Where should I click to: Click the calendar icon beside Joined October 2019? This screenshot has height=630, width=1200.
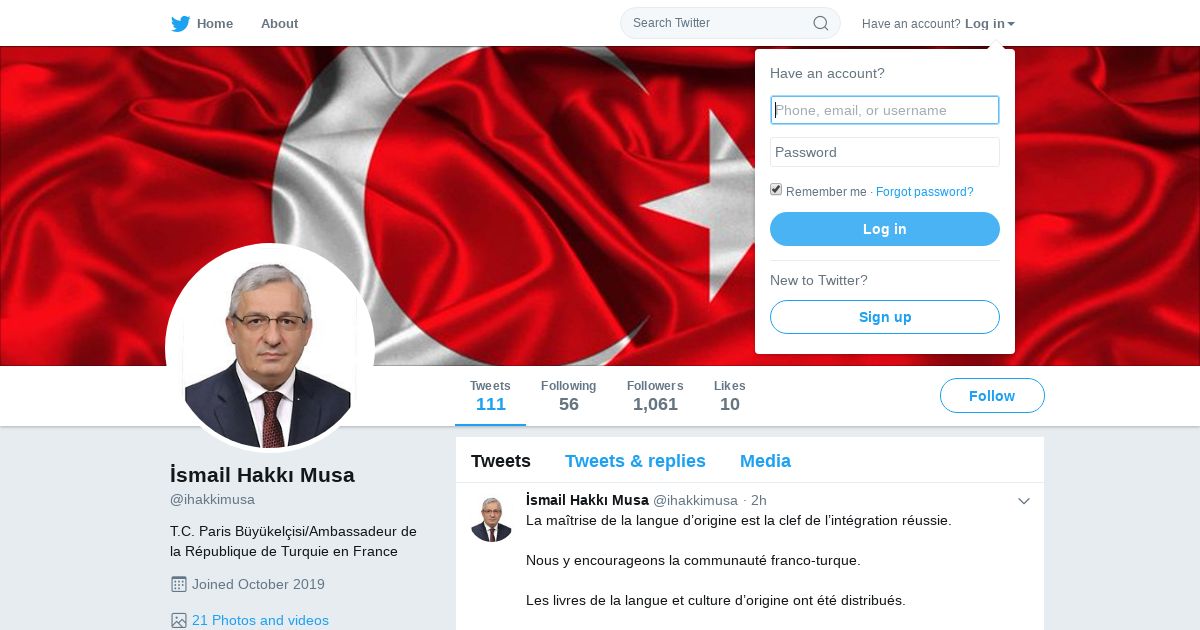179,584
